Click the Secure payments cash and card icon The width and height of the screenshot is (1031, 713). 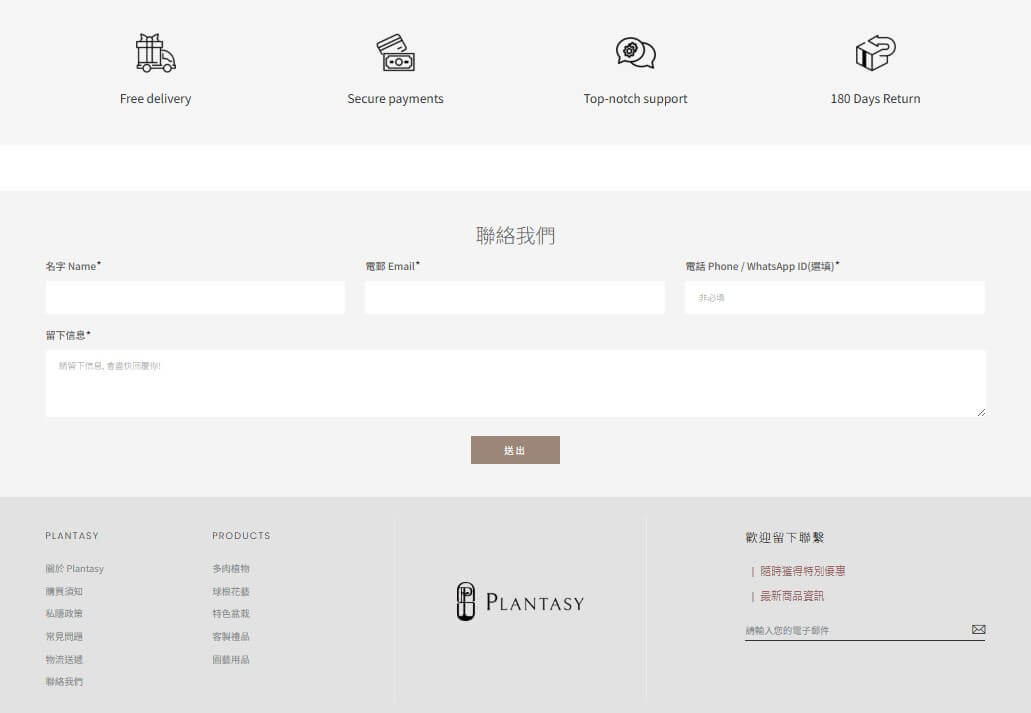pos(395,53)
